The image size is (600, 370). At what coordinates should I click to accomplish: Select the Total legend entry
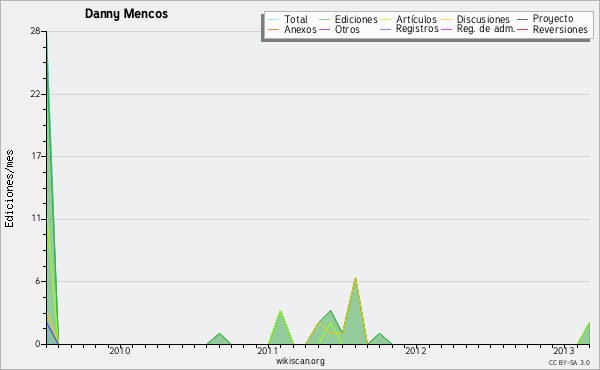tap(296, 19)
